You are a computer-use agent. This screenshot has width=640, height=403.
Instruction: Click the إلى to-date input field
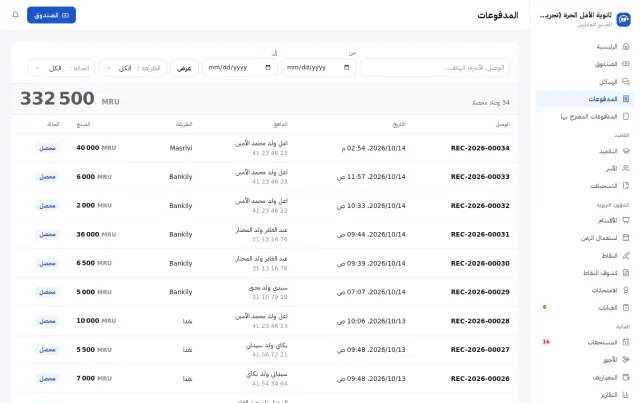coord(240,68)
